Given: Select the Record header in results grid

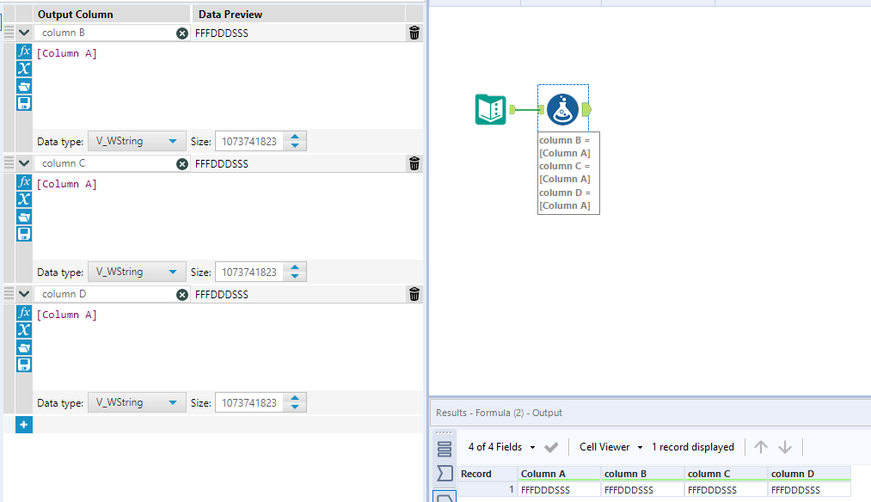Looking at the screenshot, I should point(487,474).
